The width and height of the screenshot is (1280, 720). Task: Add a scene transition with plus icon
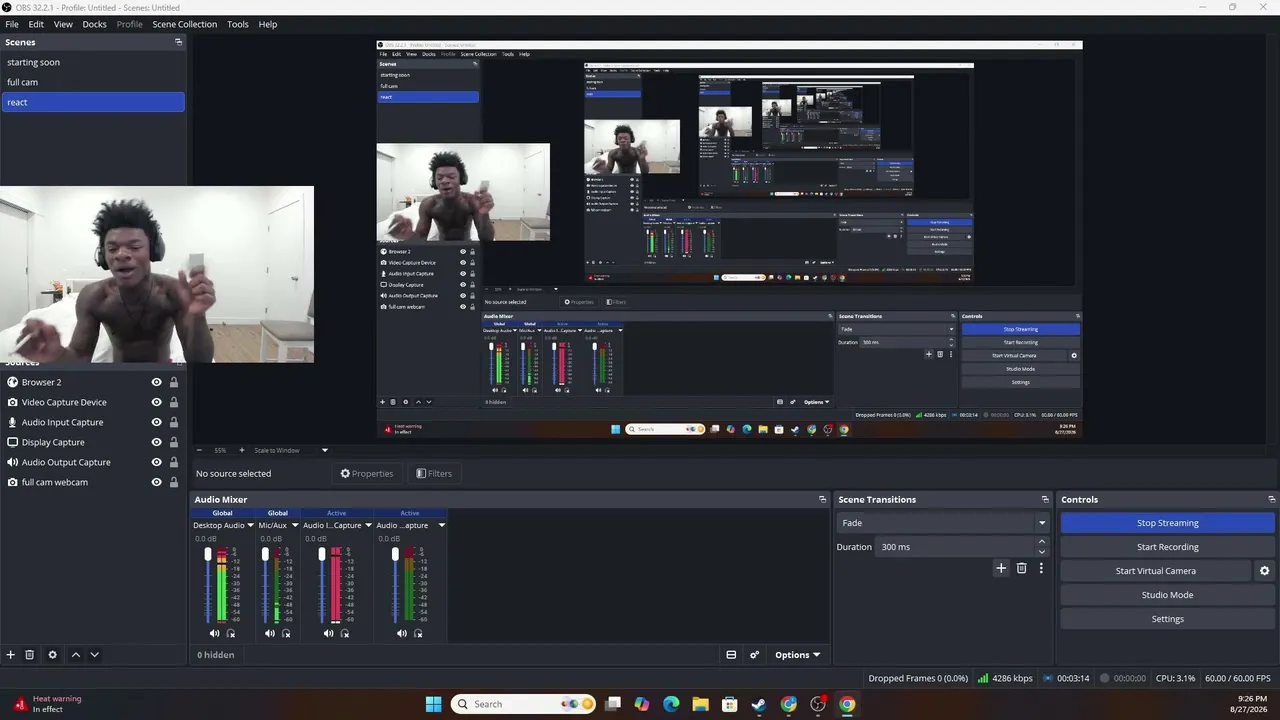click(1001, 568)
